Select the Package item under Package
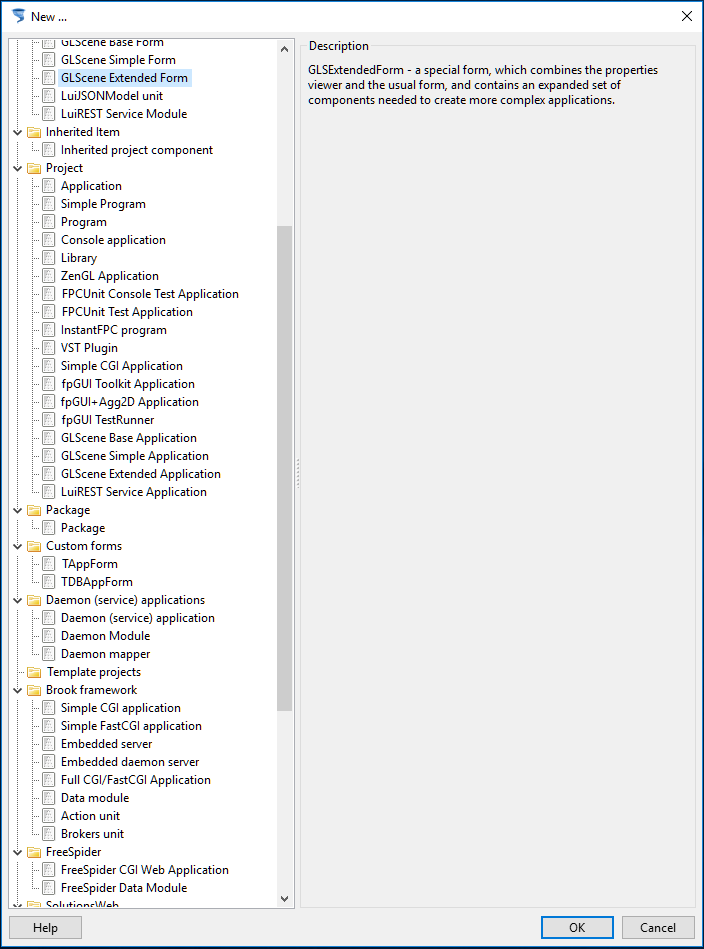 (83, 528)
